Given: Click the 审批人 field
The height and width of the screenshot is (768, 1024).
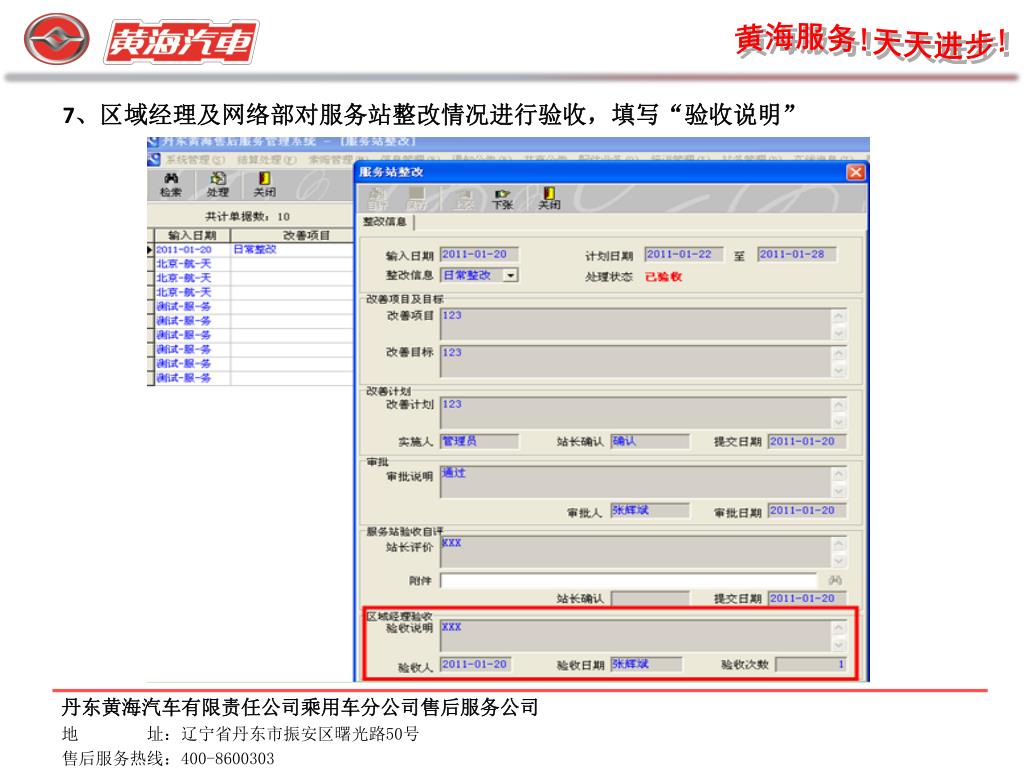Looking at the screenshot, I should point(650,510).
